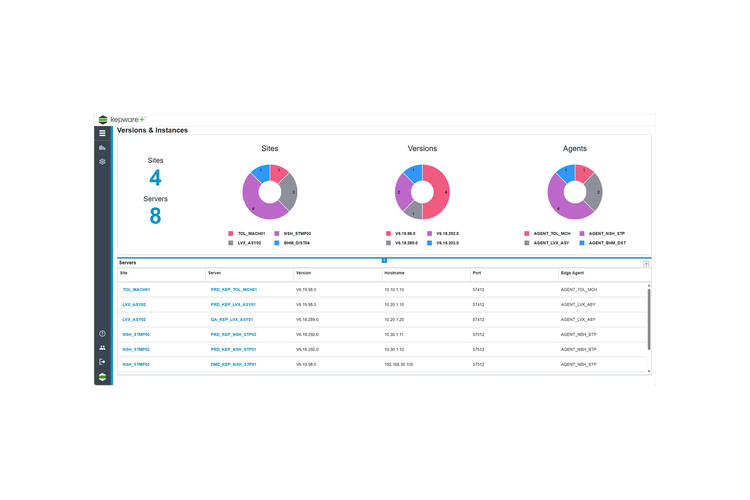Collapse the Servers panel using corner button
Screen dimensions: 750x500
[646, 264]
